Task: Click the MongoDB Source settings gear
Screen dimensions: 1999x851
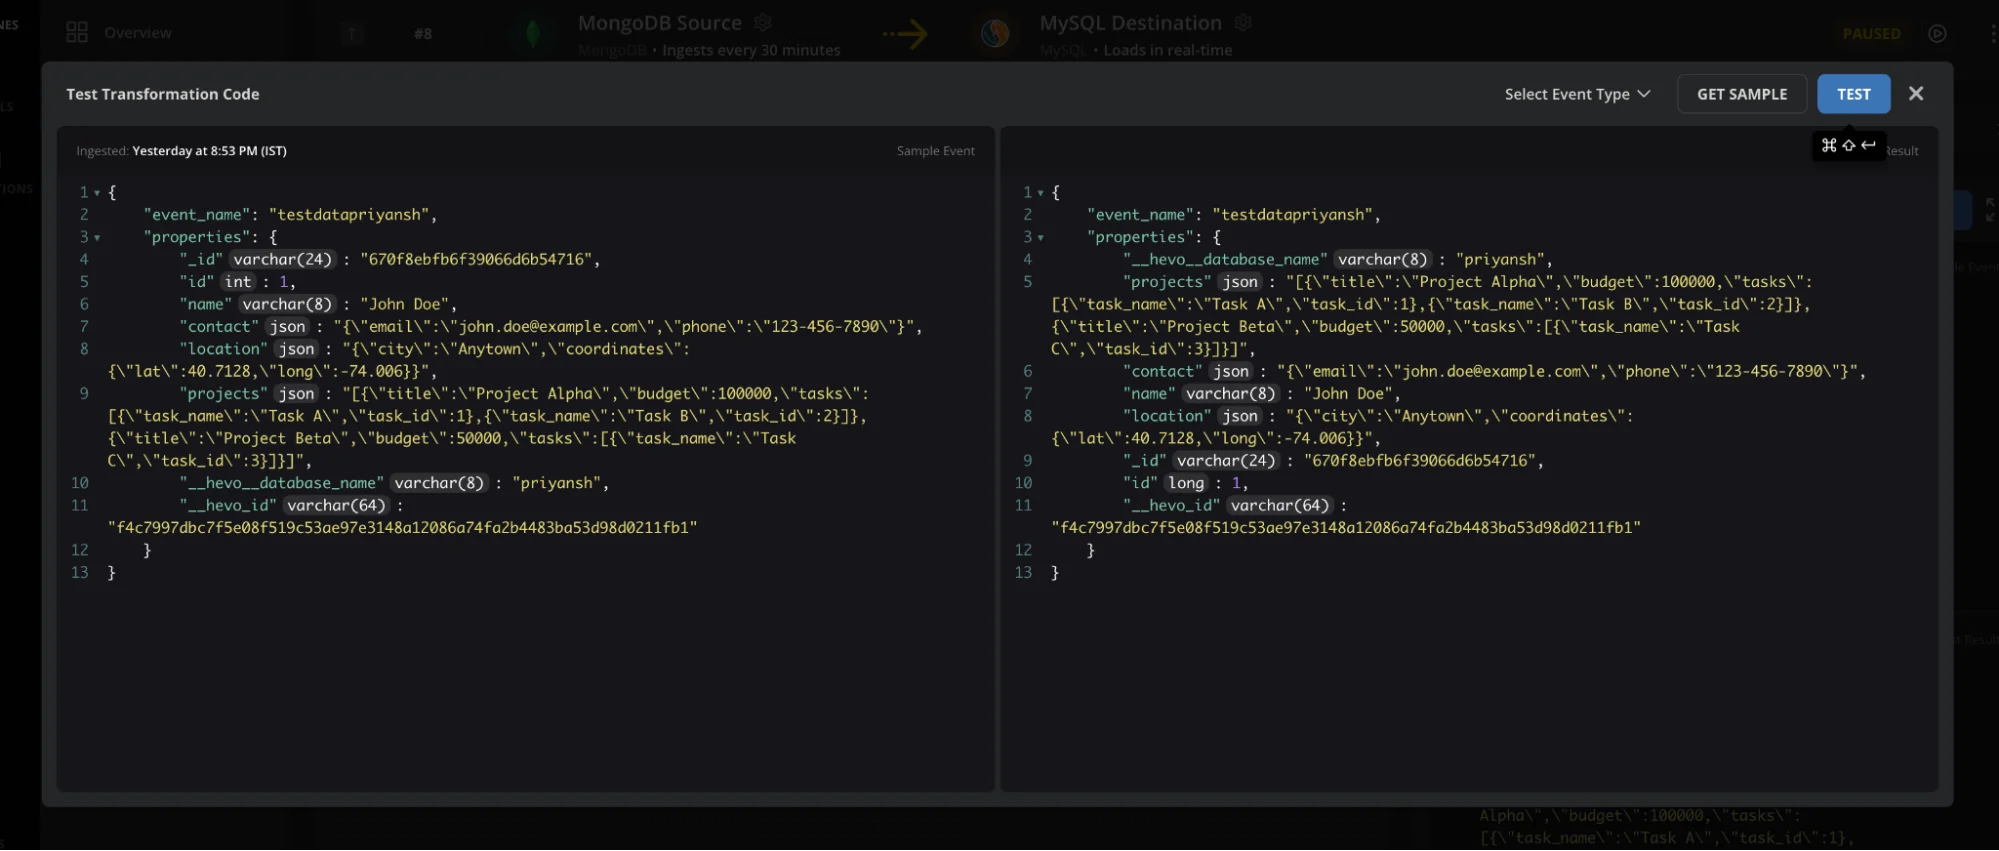Action: coord(763,22)
